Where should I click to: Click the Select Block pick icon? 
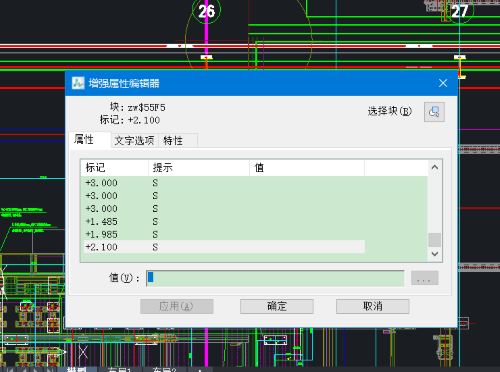point(434,112)
